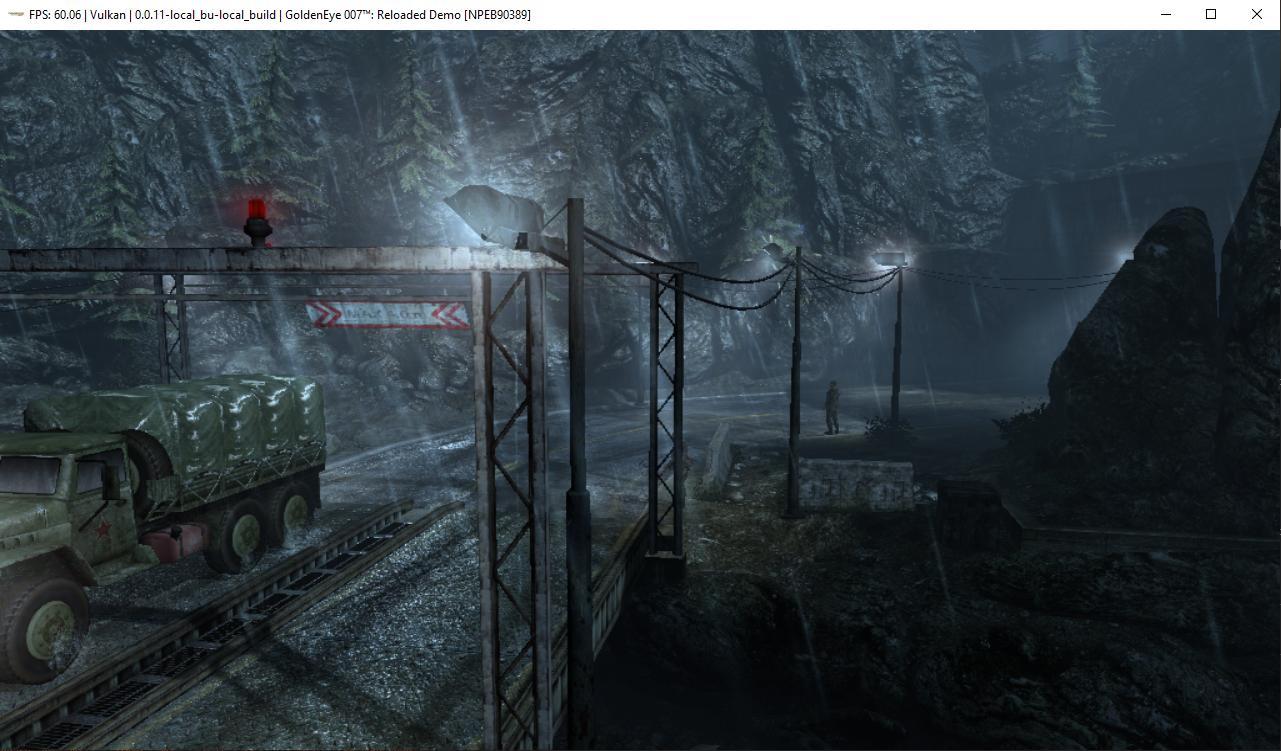Click the red-and-white chevron barrier sign
This screenshot has width=1281, height=751.
tap(388, 315)
